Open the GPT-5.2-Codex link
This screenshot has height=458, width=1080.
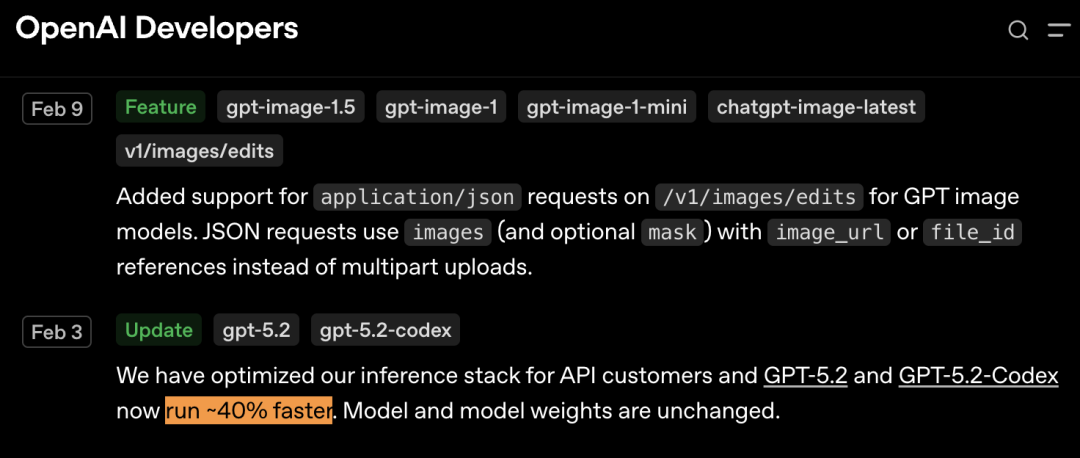[978, 376]
